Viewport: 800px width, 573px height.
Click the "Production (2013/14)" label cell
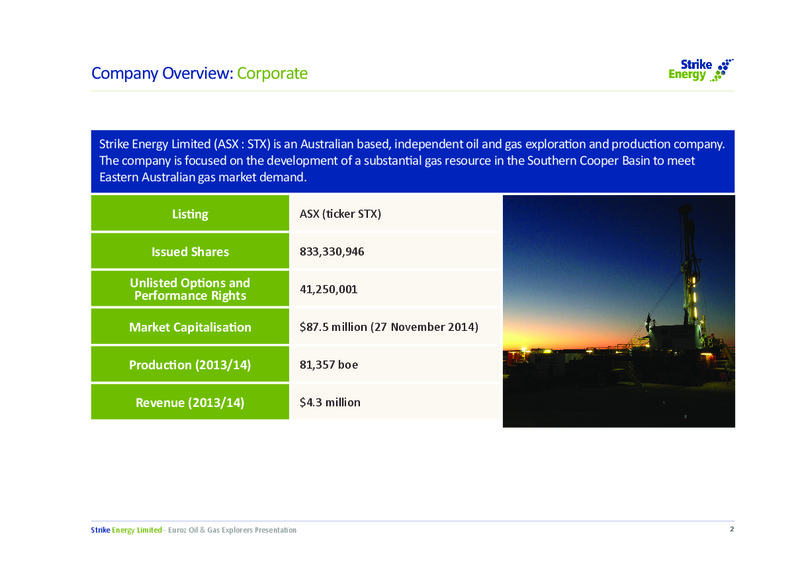(190, 364)
